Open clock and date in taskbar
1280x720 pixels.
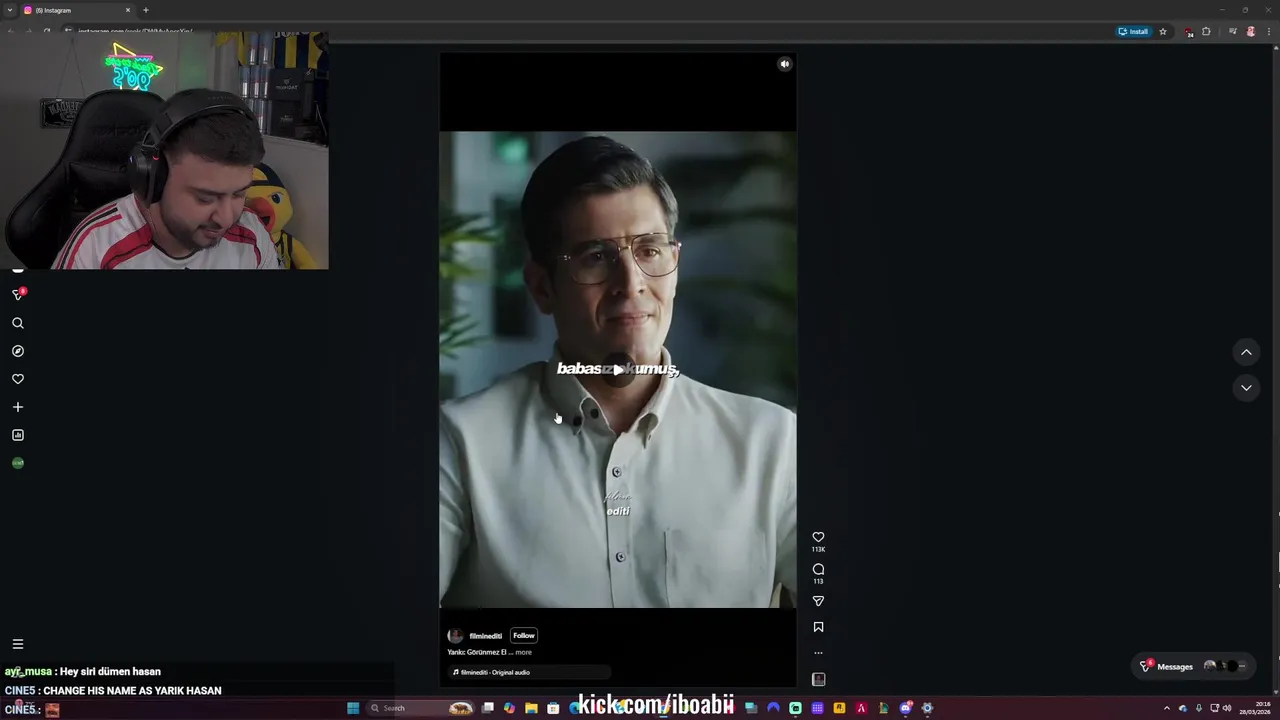1255,708
